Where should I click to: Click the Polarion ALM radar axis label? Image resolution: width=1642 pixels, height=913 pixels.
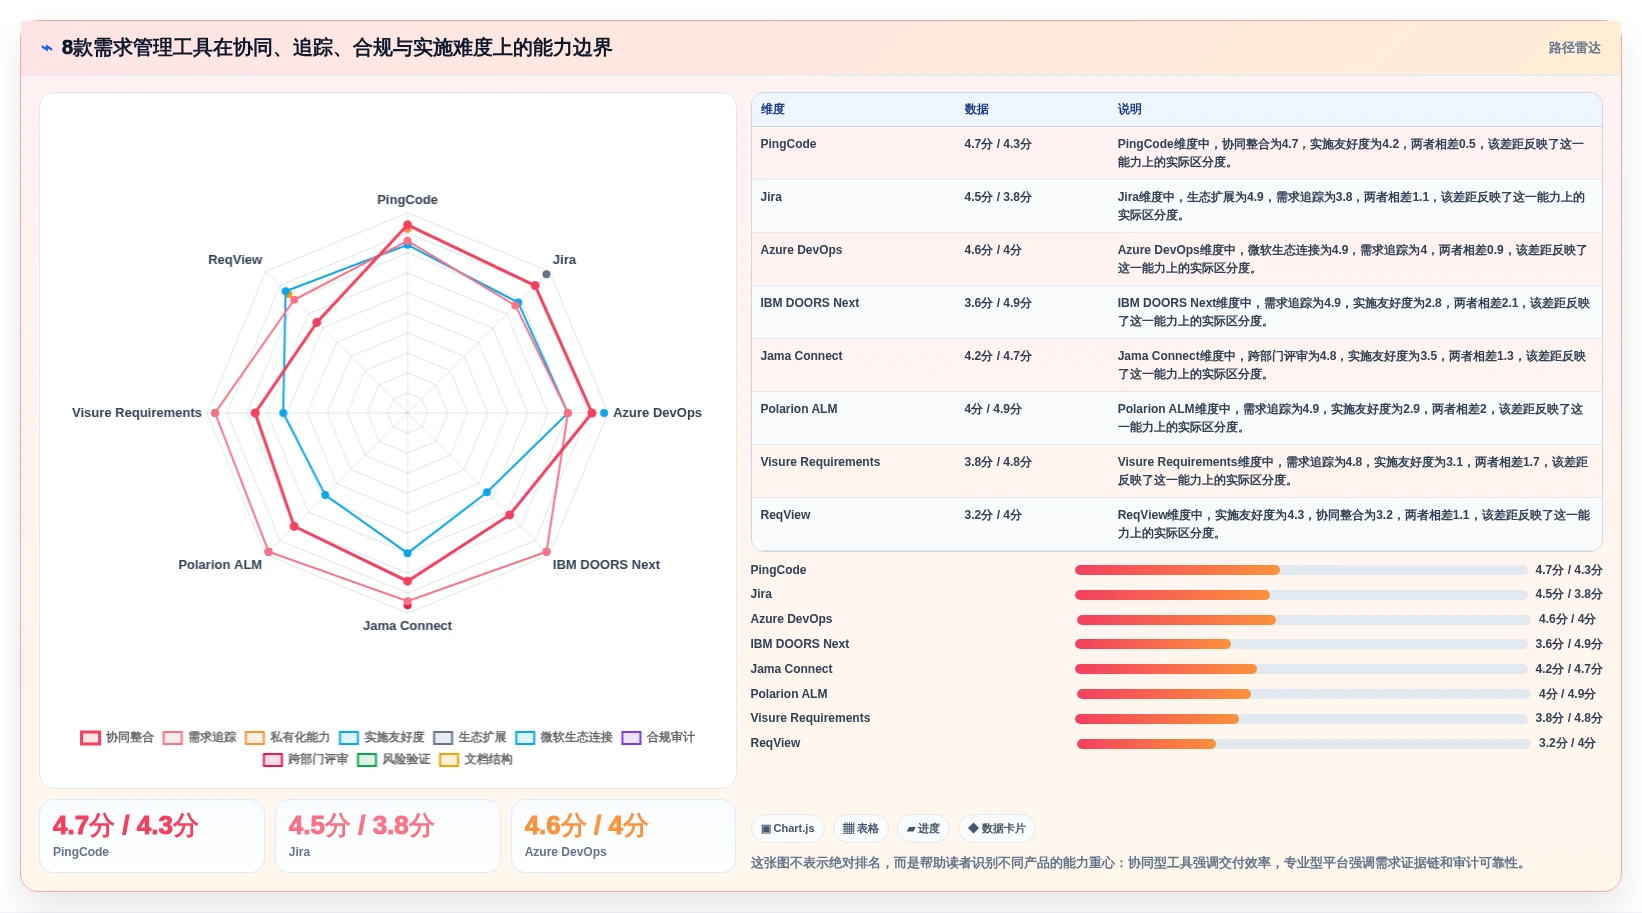point(220,565)
